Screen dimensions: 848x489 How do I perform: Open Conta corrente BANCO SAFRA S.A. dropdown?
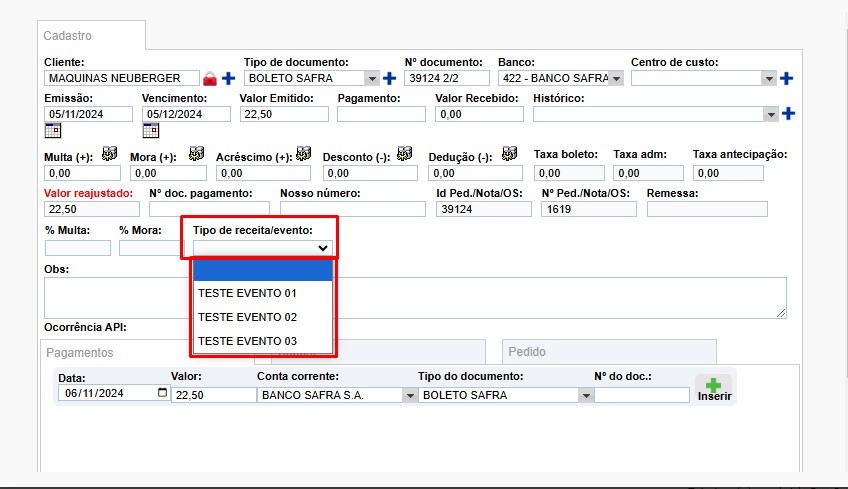click(410, 395)
